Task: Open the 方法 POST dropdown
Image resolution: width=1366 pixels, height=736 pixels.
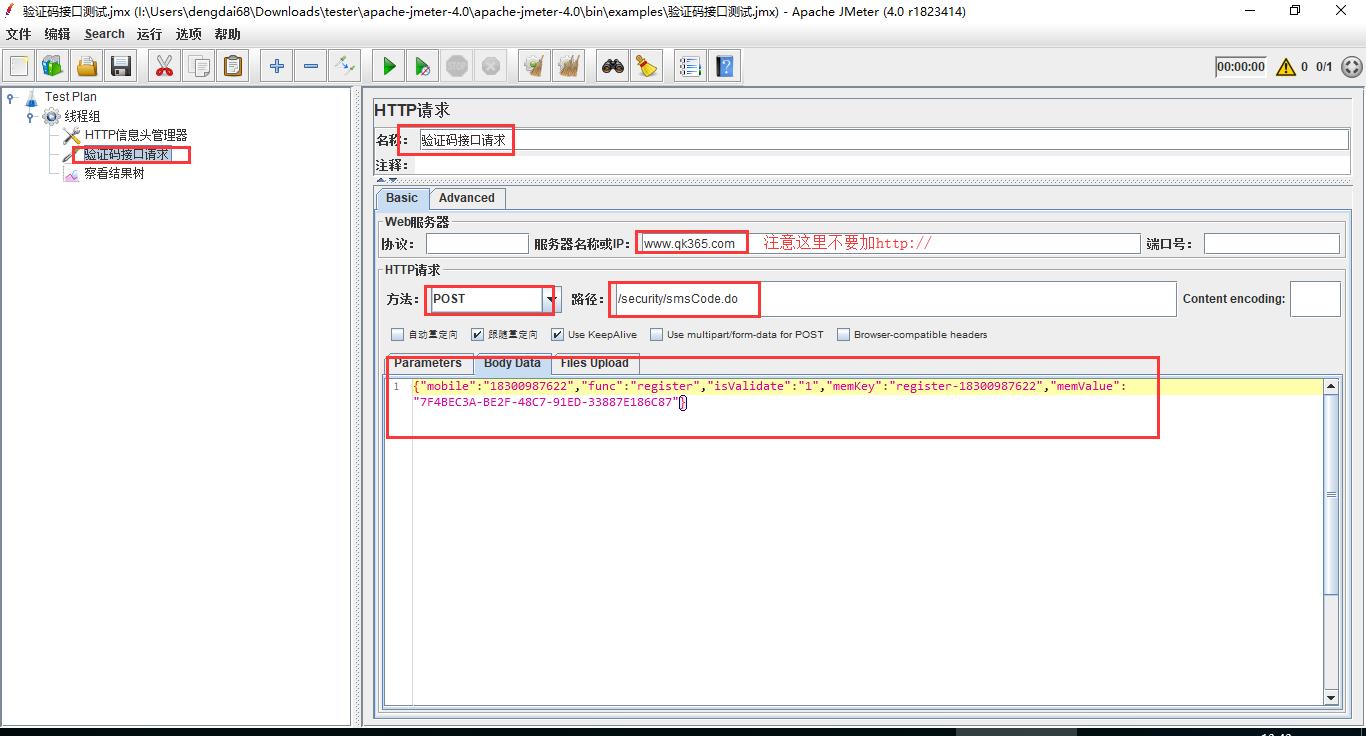Action: pyautogui.click(x=550, y=299)
